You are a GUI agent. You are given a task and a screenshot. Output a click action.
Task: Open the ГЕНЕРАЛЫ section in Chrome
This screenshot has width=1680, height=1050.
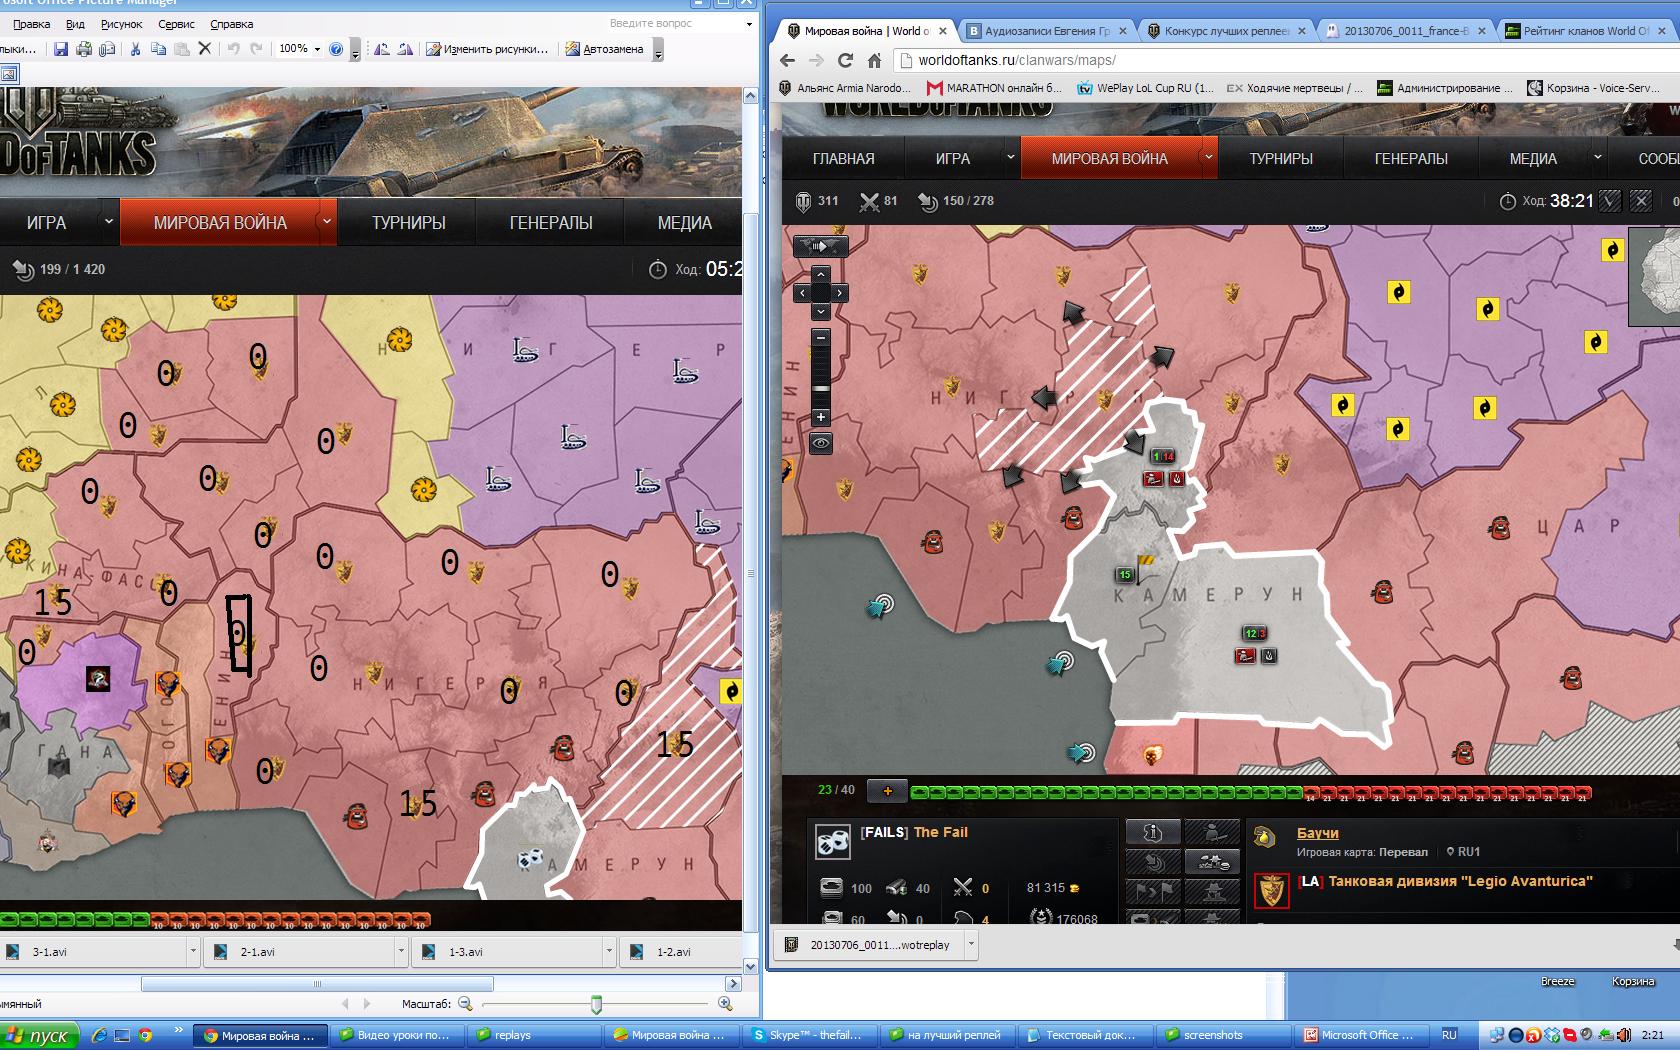(x=1411, y=158)
